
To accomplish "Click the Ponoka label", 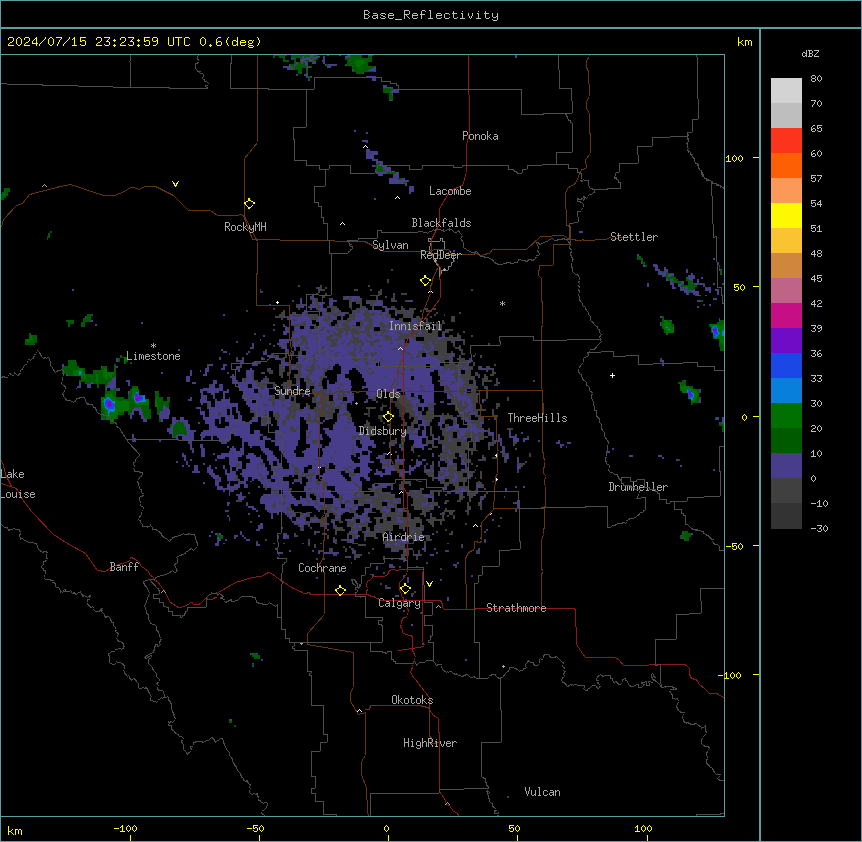I will (480, 136).
